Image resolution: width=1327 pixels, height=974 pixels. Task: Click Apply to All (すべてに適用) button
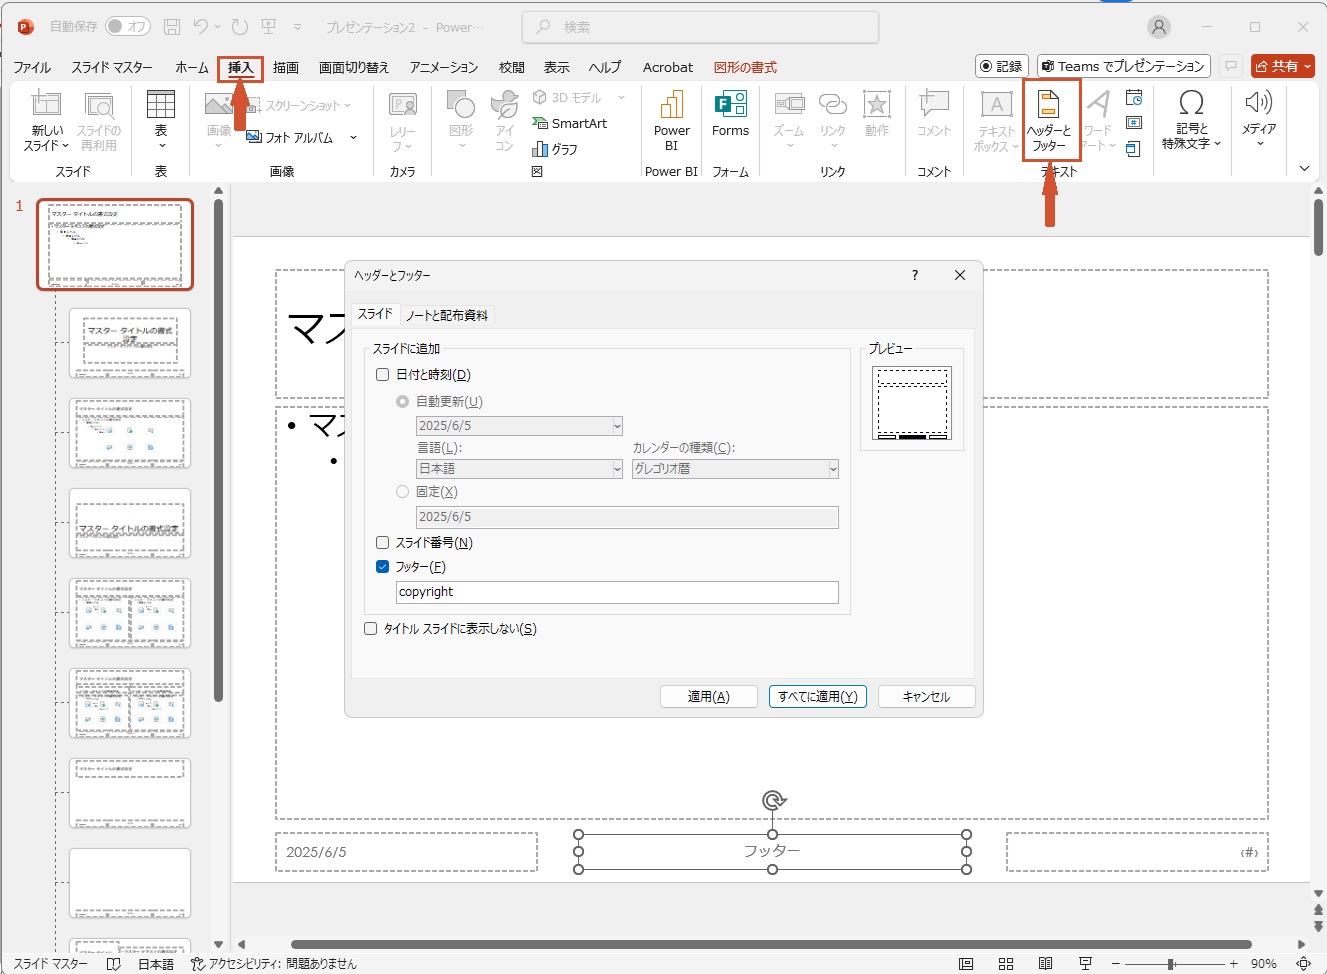(818, 697)
